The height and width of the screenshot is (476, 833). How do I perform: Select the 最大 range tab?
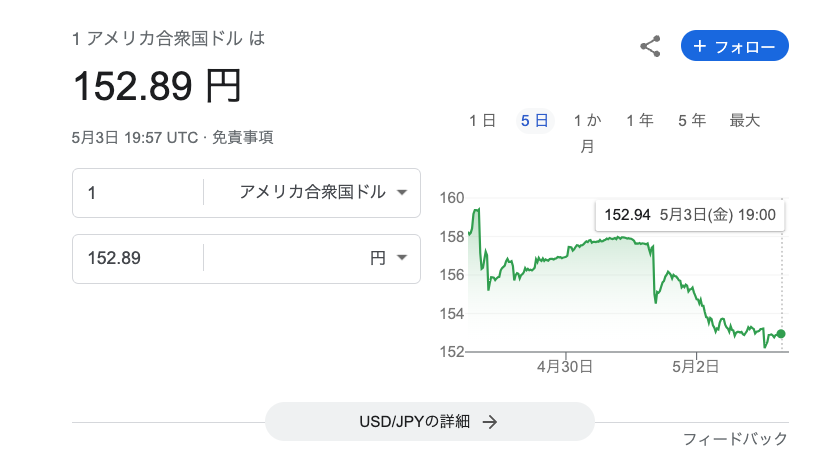tap(744, 121)
